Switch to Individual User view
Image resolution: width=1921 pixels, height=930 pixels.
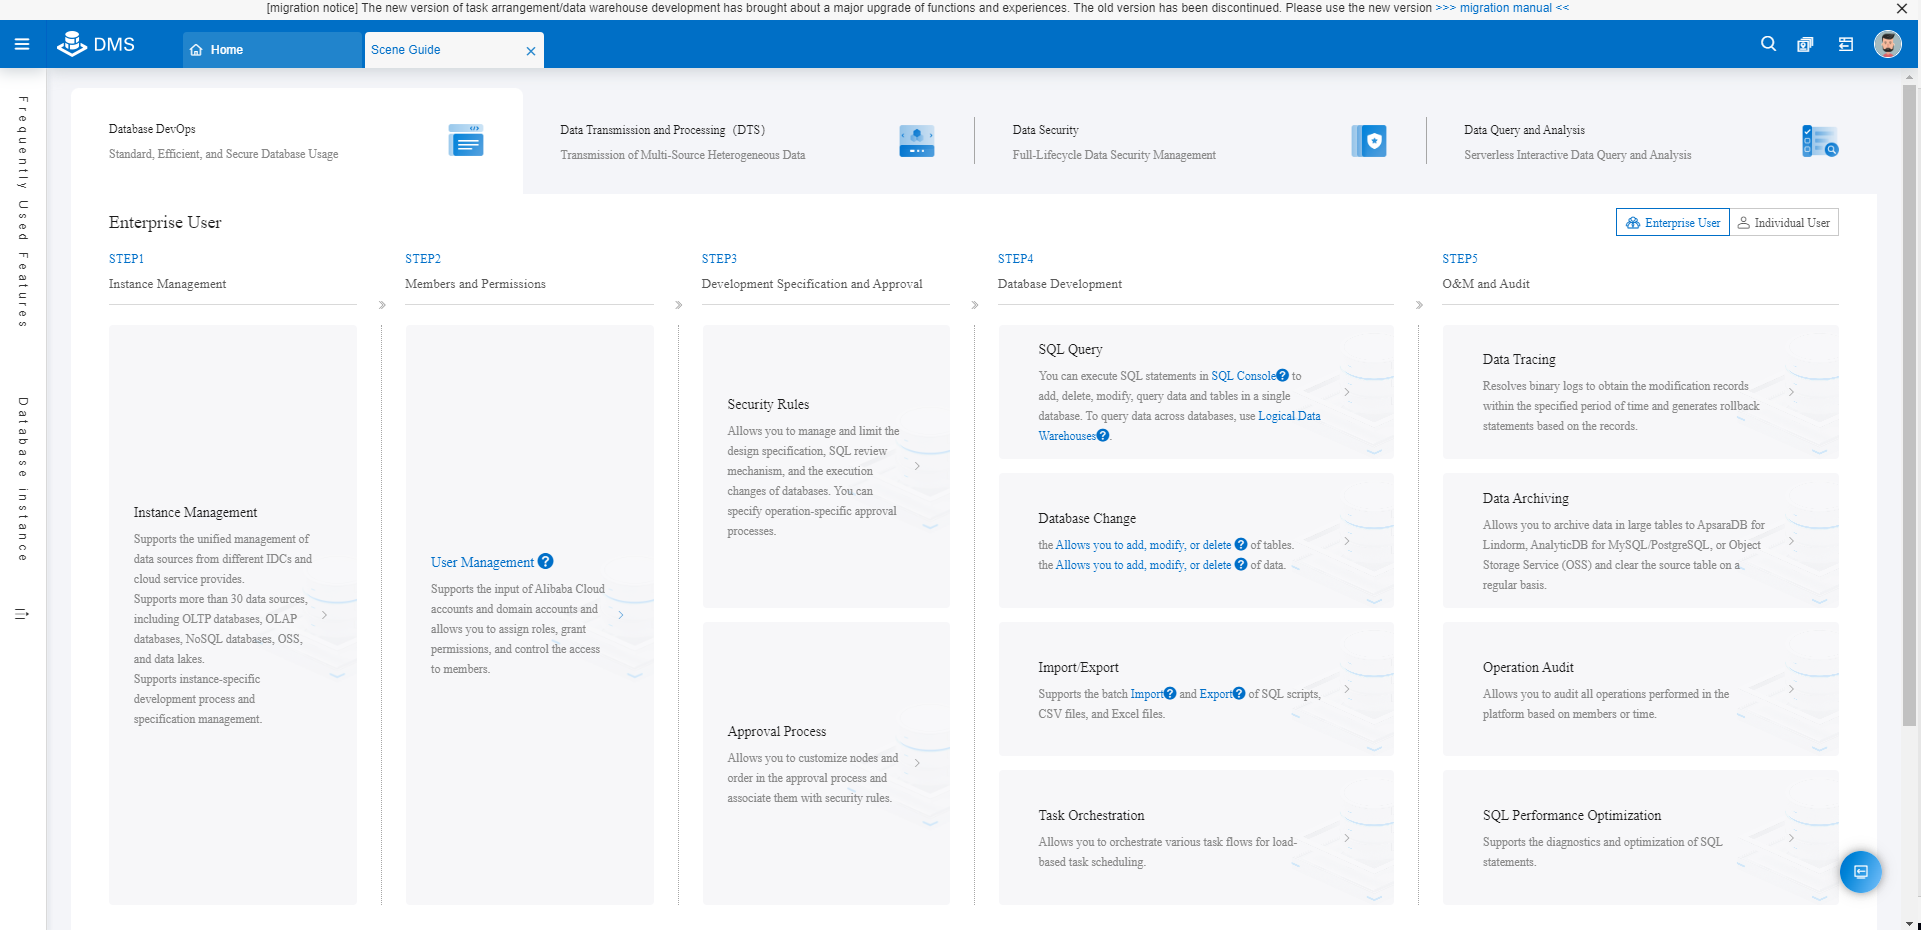tap(1784, 223)
